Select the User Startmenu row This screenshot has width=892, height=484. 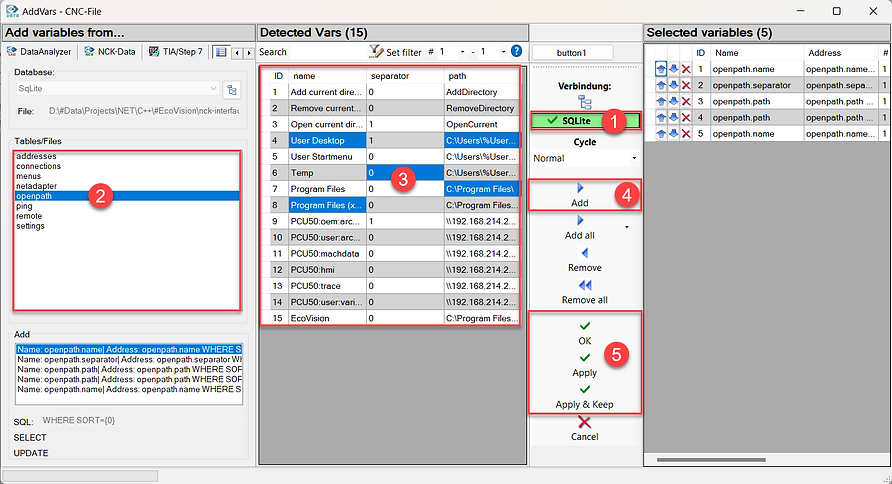[x=390, y=156]
